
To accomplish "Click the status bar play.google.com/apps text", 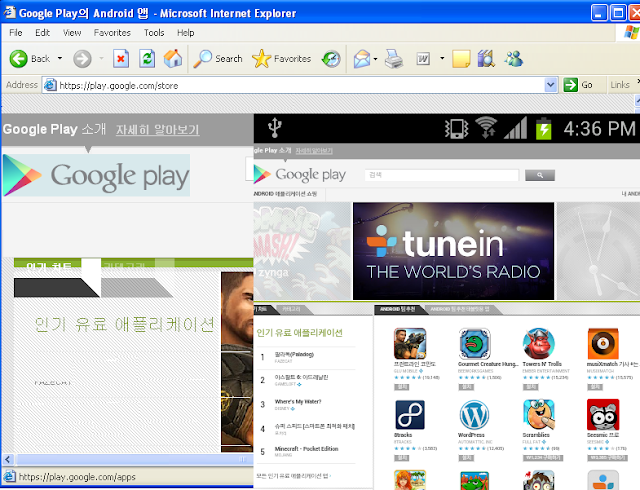I will point(77,477).
